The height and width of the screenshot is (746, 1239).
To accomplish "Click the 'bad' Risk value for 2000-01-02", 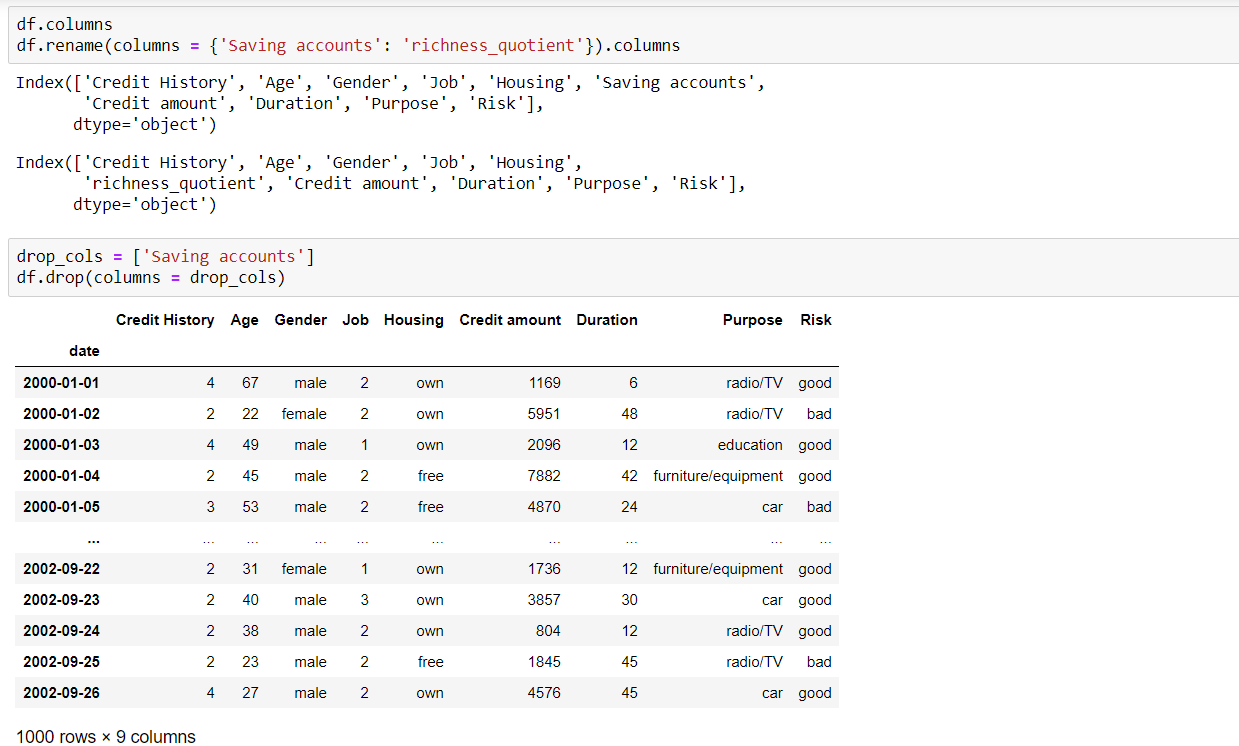I will click(819, 413).
